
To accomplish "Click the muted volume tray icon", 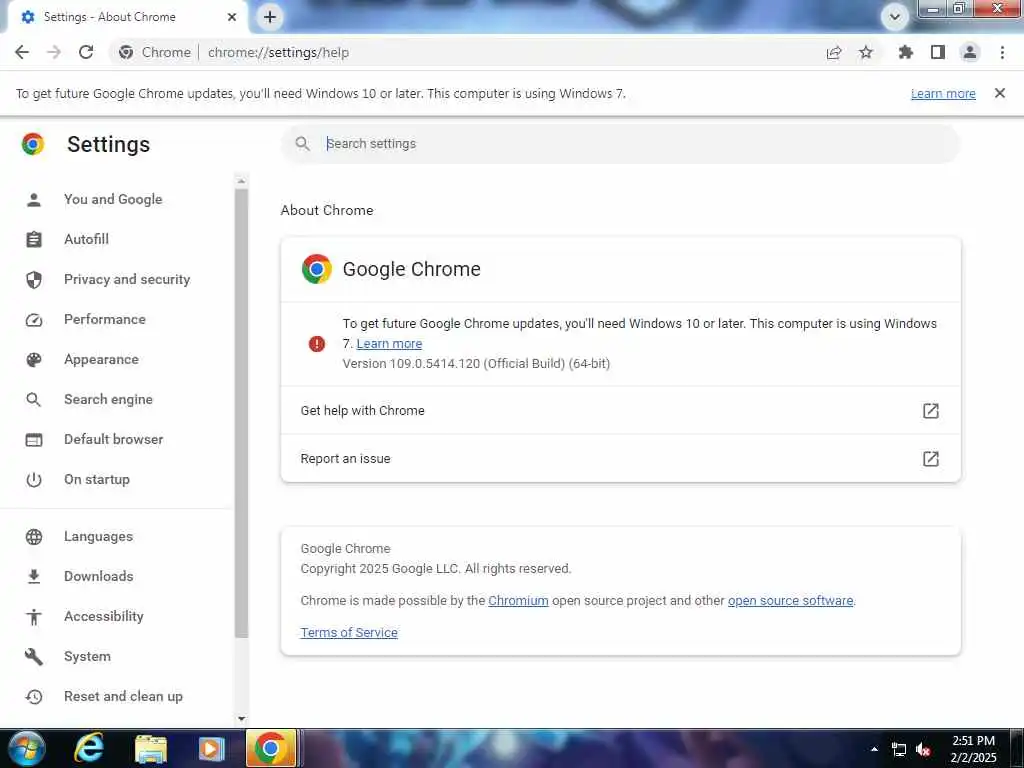I will [x=923, y=749].
